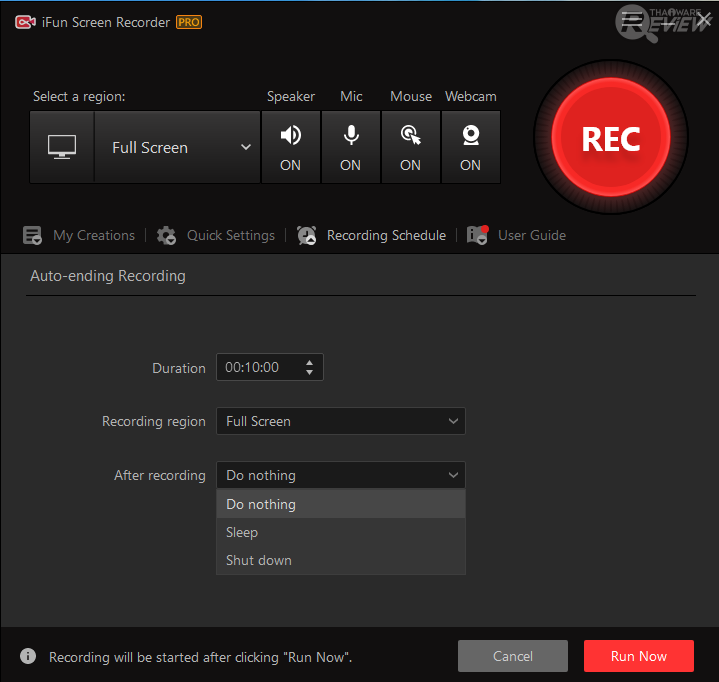Click the Duration time field
719x682 pixels.
[x=270, y=367]
